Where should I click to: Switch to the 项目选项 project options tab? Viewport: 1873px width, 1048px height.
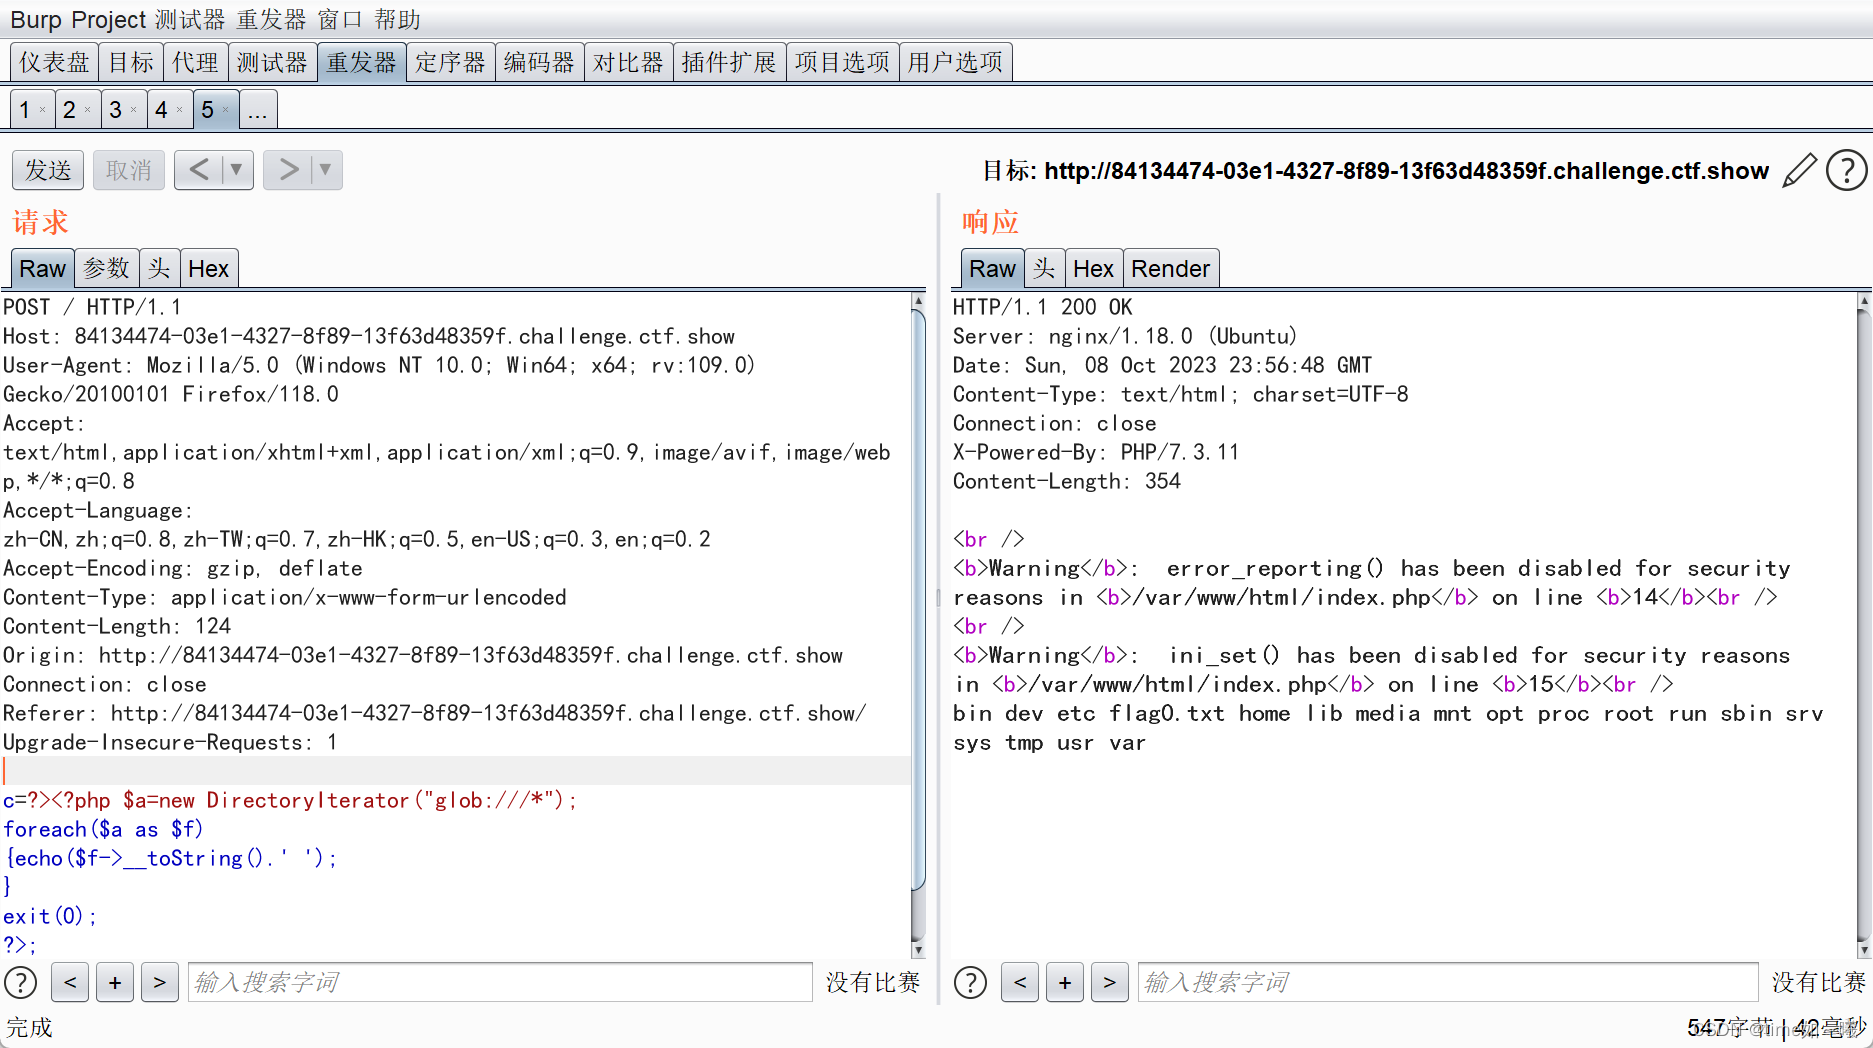(x=842, y=62)
